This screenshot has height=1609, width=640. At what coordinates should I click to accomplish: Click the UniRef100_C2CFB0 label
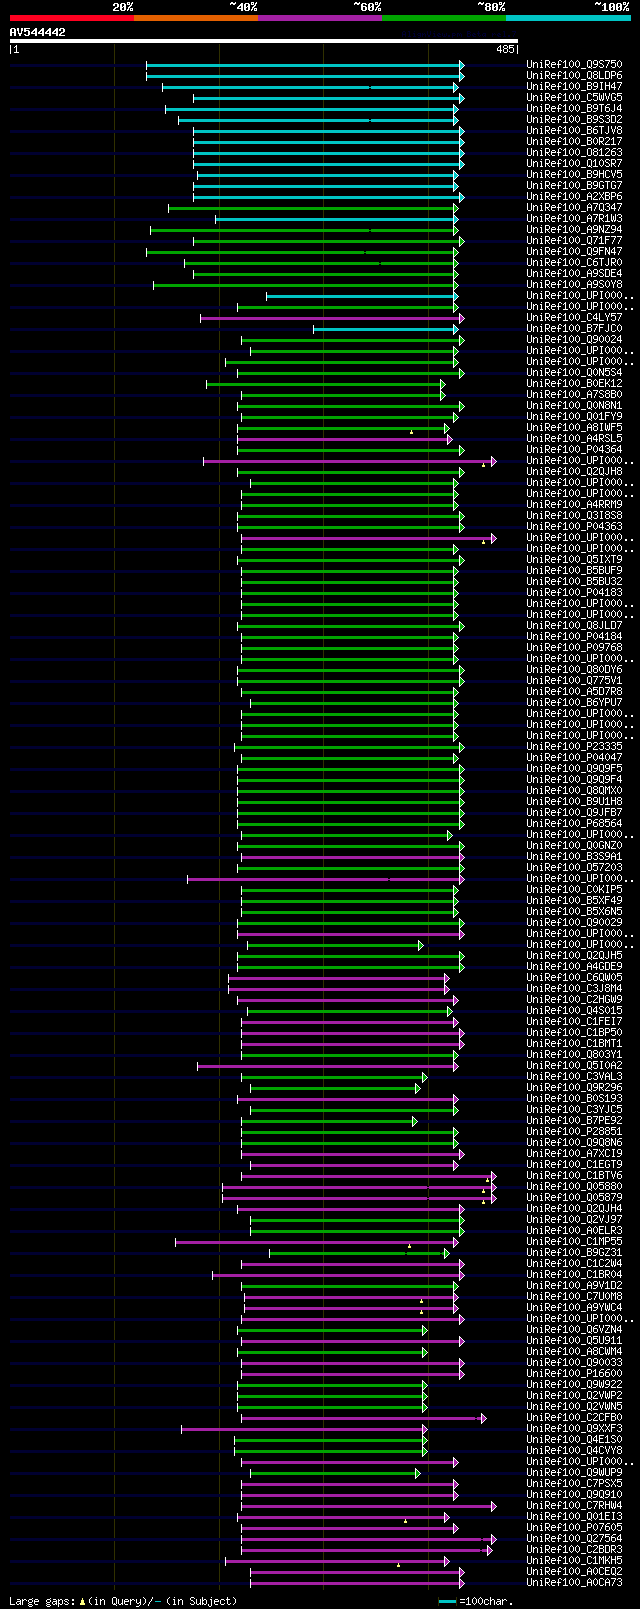click(574, 1418)
